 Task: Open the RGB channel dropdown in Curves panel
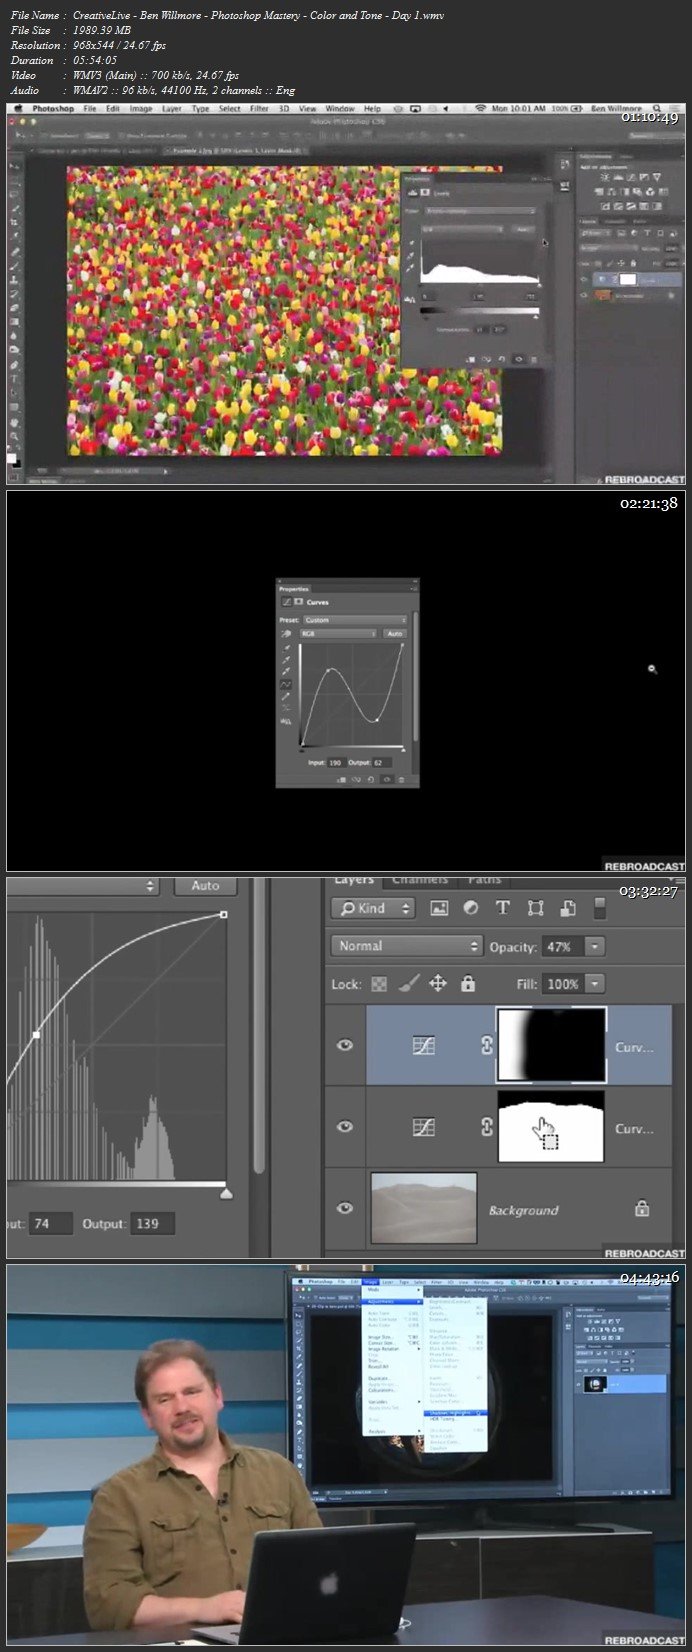point(338,634)
